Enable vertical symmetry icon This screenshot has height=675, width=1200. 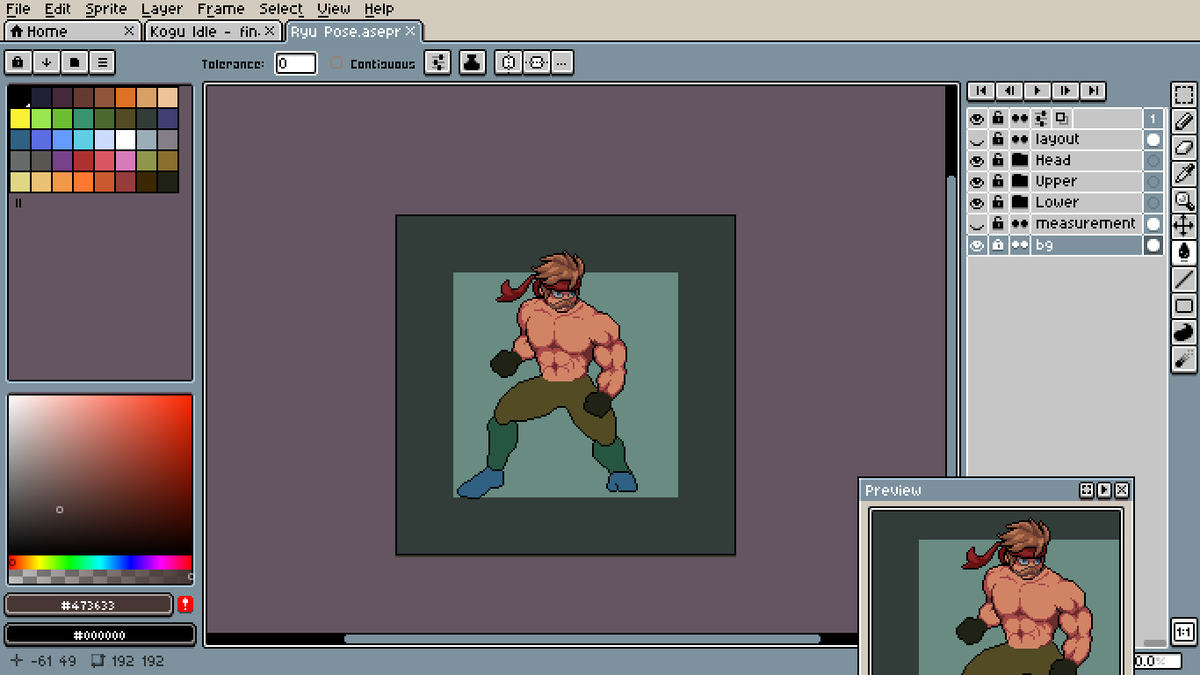pos(536,63)
